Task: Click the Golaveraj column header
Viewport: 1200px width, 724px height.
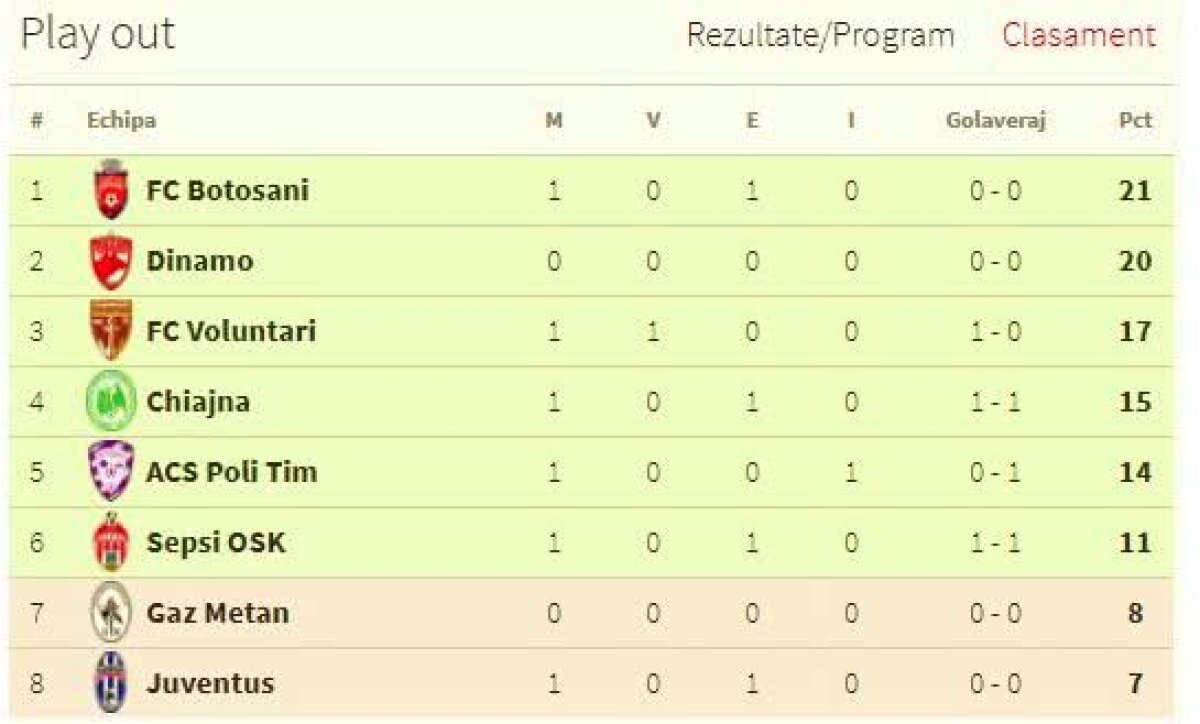Action: pos(995,121)
